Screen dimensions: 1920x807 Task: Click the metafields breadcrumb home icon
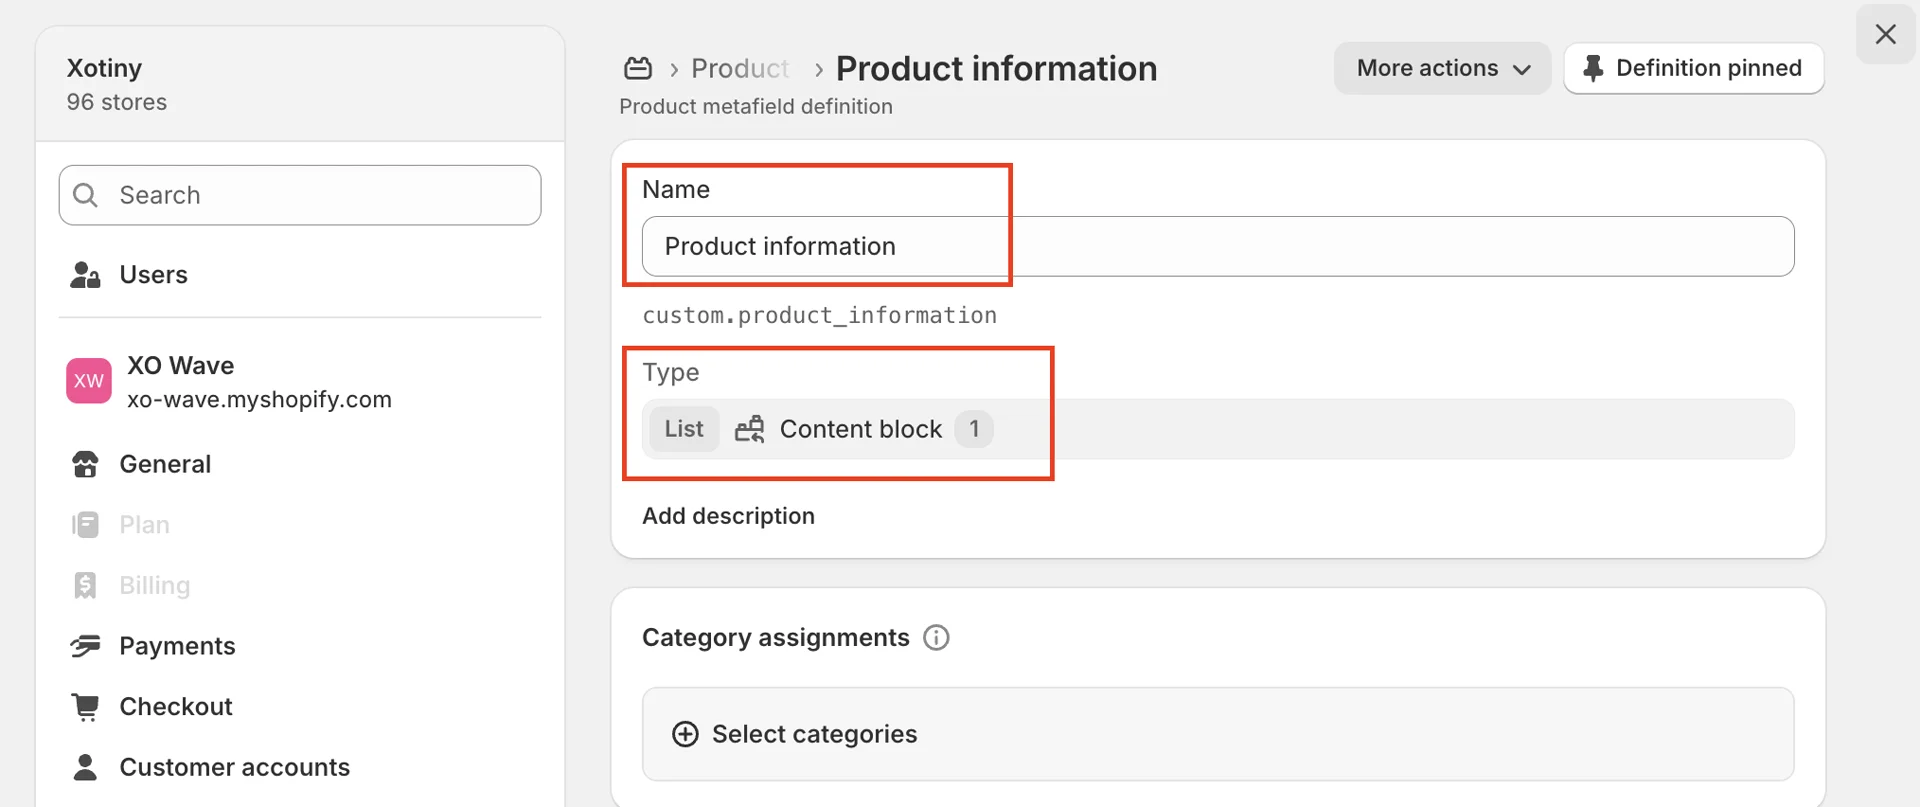click(638, 68)
